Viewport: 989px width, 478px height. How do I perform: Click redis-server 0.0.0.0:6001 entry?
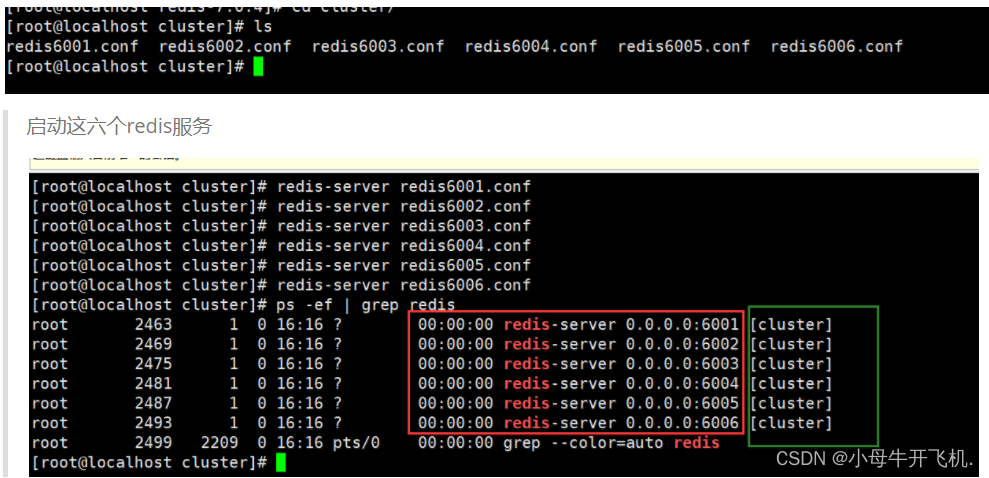(621, 325)
